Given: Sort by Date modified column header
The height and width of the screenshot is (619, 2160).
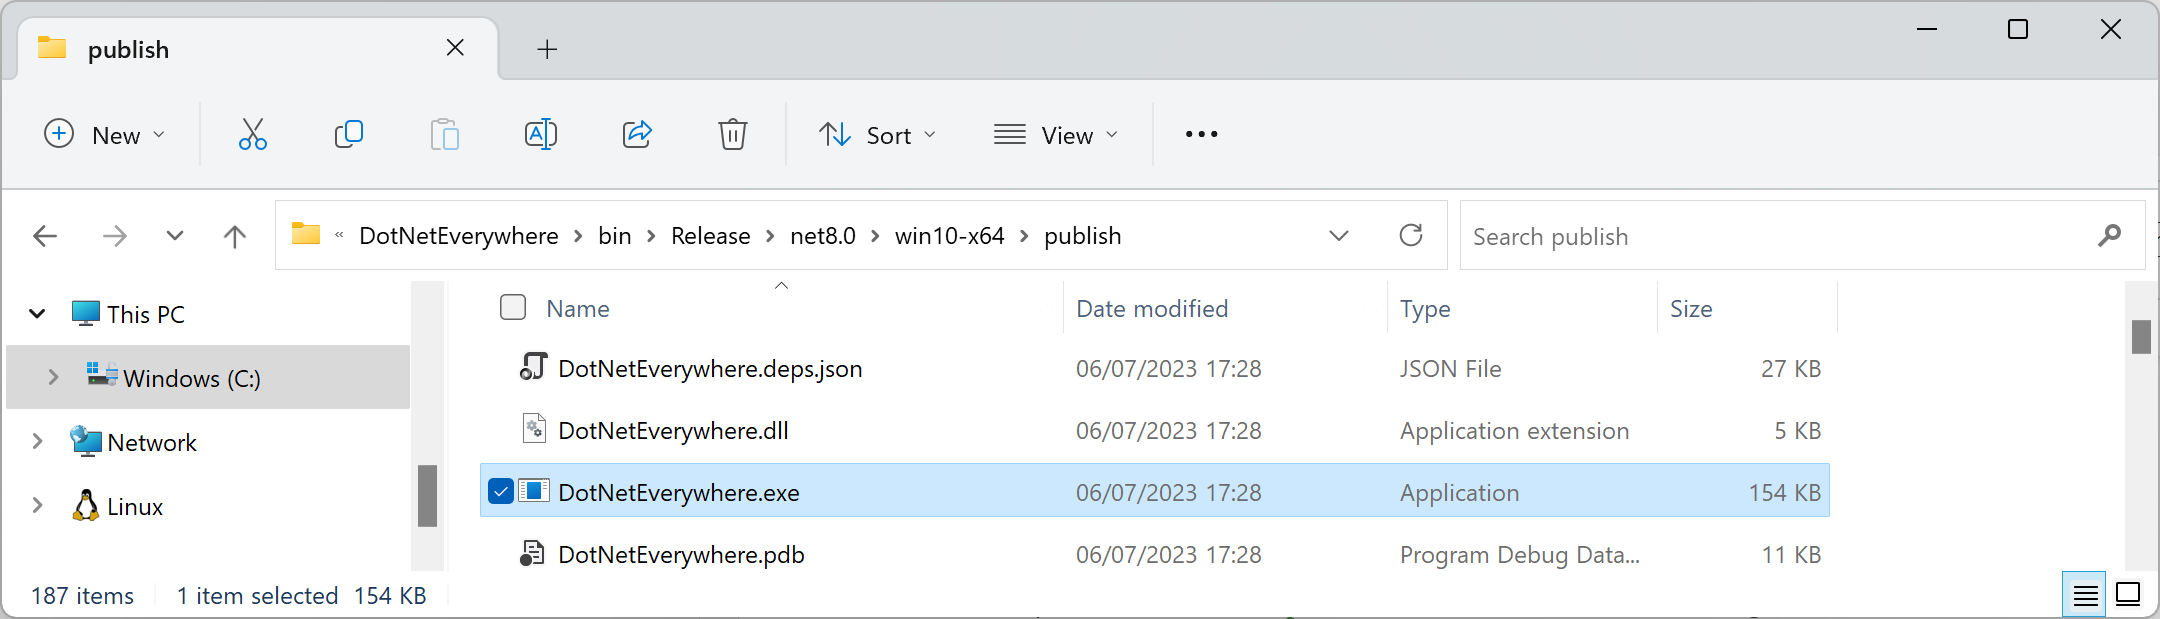Looking at the screenshot, I should (1152, 309).
